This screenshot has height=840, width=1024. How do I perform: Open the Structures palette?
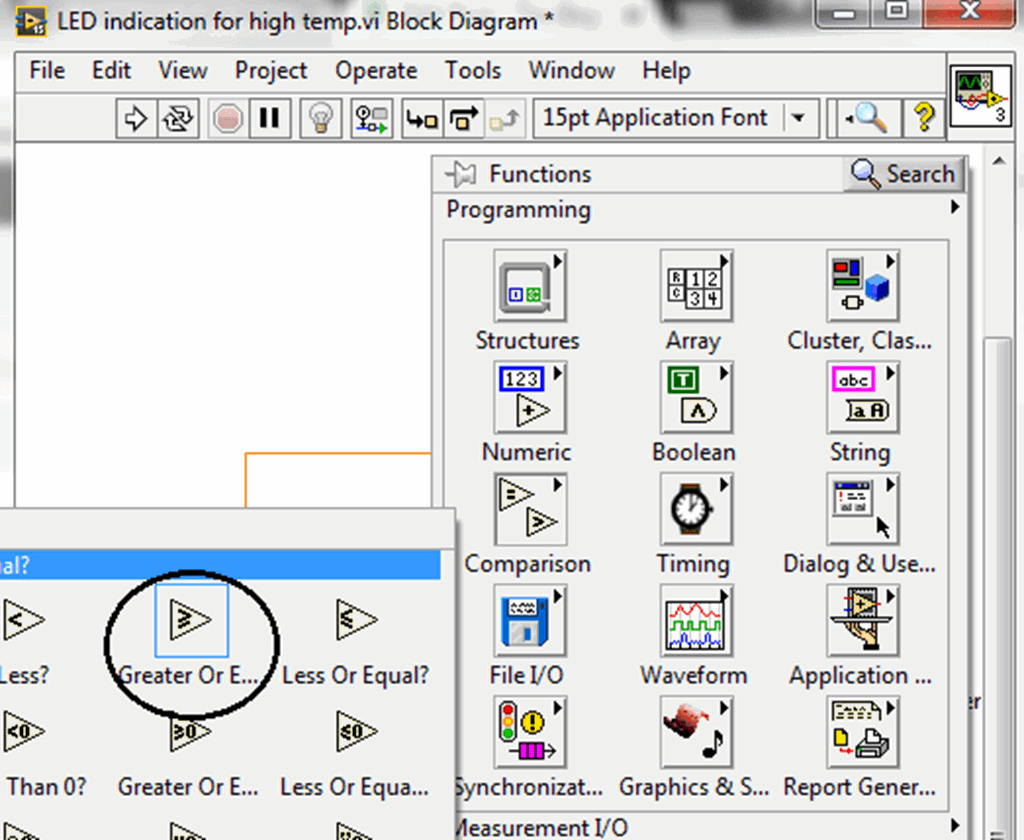(527, 285)
